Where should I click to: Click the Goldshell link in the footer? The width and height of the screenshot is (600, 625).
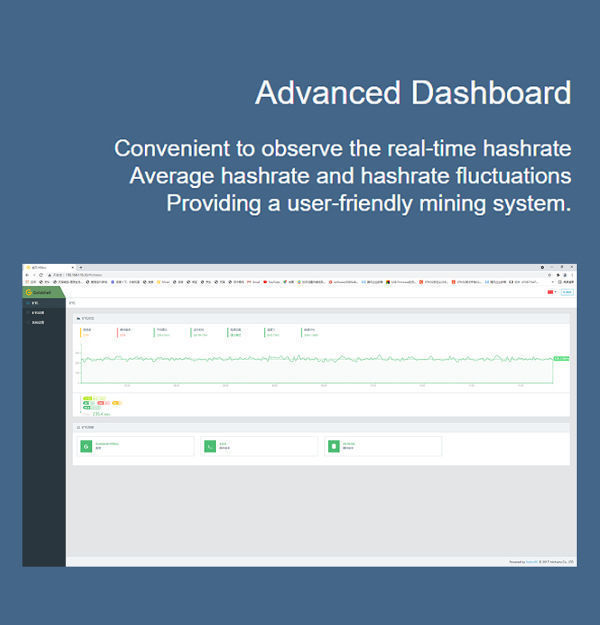(x=532, y=562)
